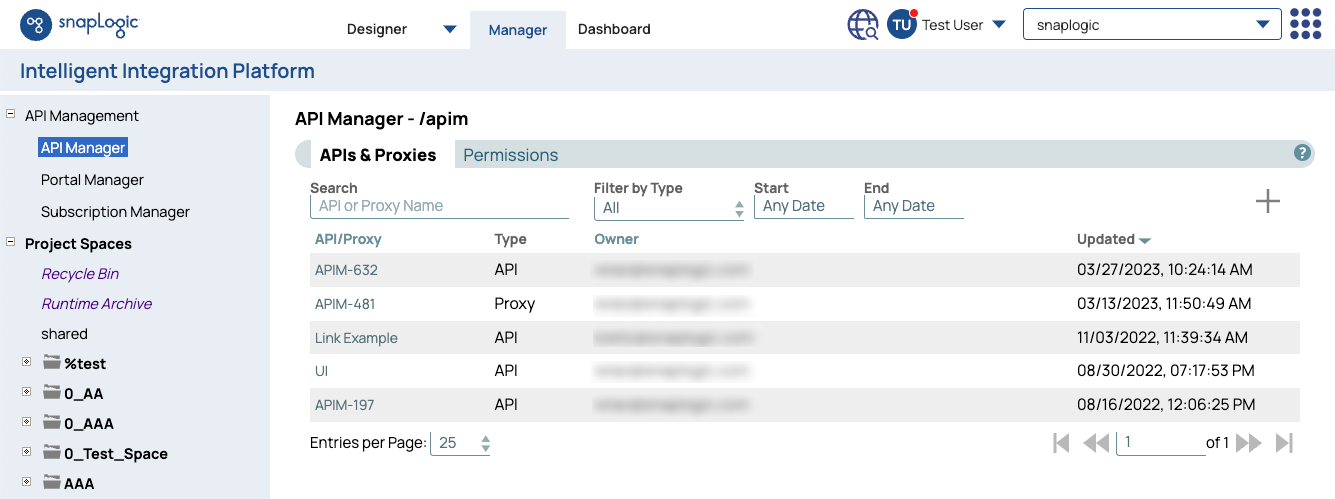Select the shared project
The image size is (1335, 499).
pyautogui.click(x=64, y=334)
